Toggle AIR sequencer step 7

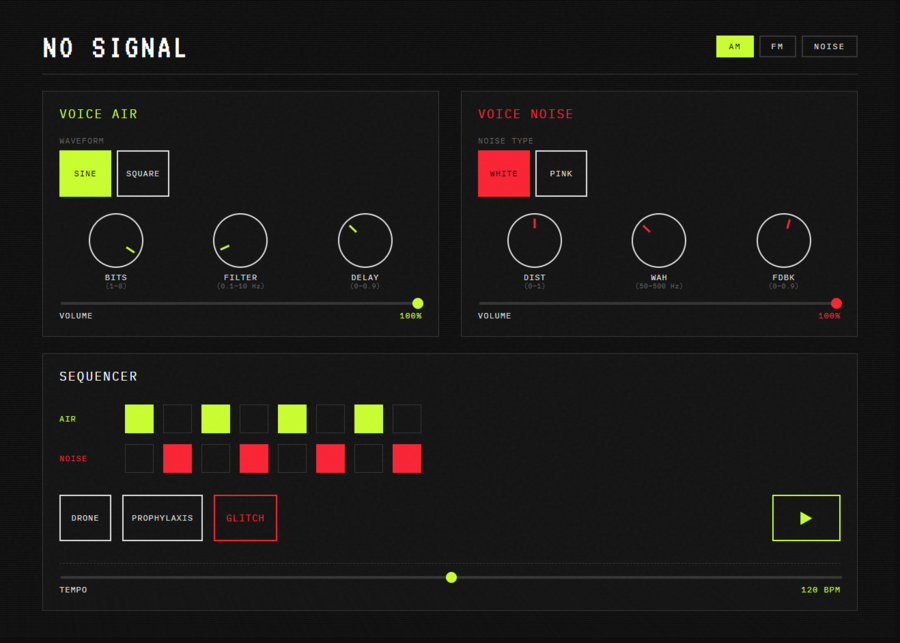[368, 419]
